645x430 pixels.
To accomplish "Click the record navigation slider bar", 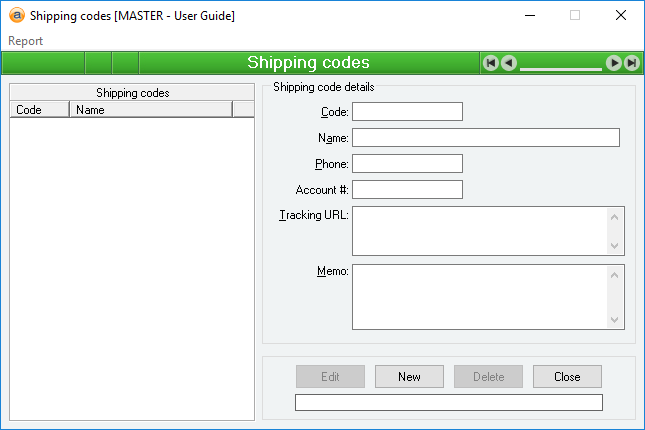I will coord(561,67).
